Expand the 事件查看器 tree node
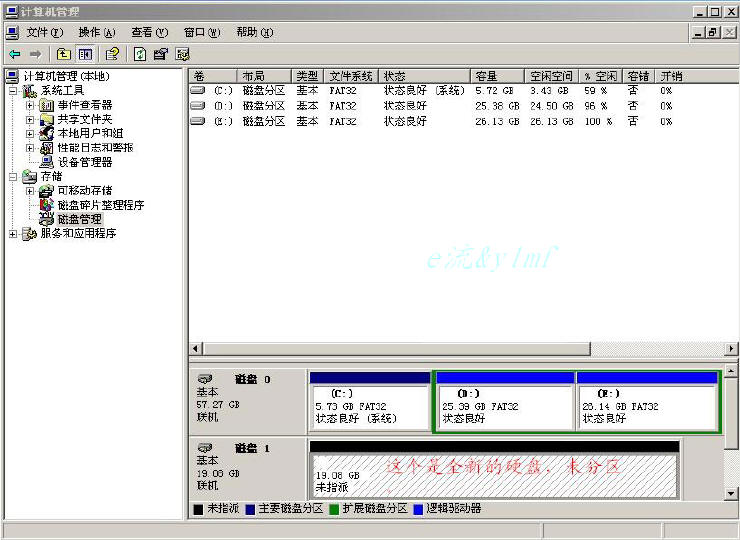Screen dimensions: 740x540 [x=30, y=105]
